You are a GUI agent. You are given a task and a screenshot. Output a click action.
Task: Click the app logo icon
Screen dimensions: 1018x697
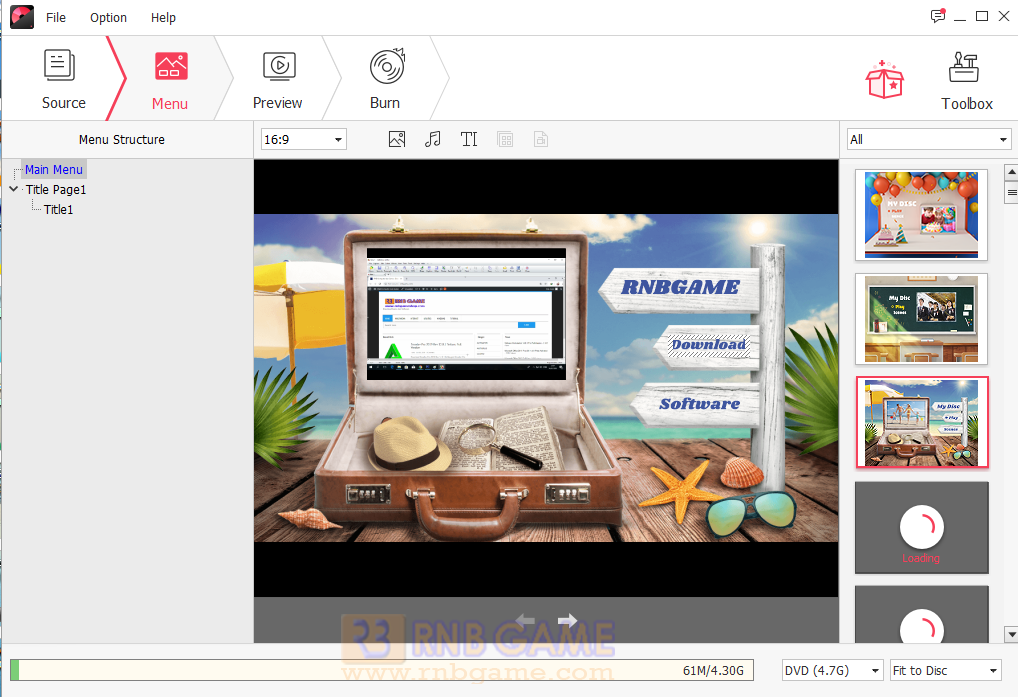(x=22, y=17)
